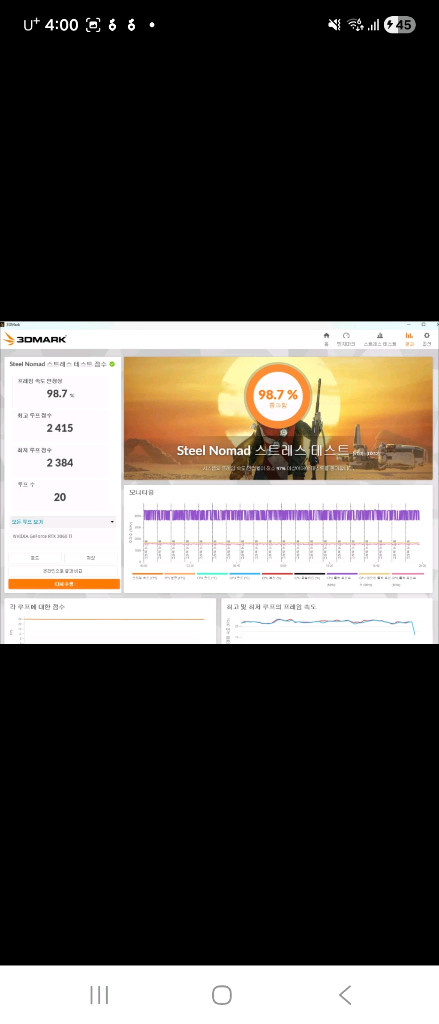Open the Benchmarks tab with gauge icon
439x1024 pixels.
coord(346,338)
